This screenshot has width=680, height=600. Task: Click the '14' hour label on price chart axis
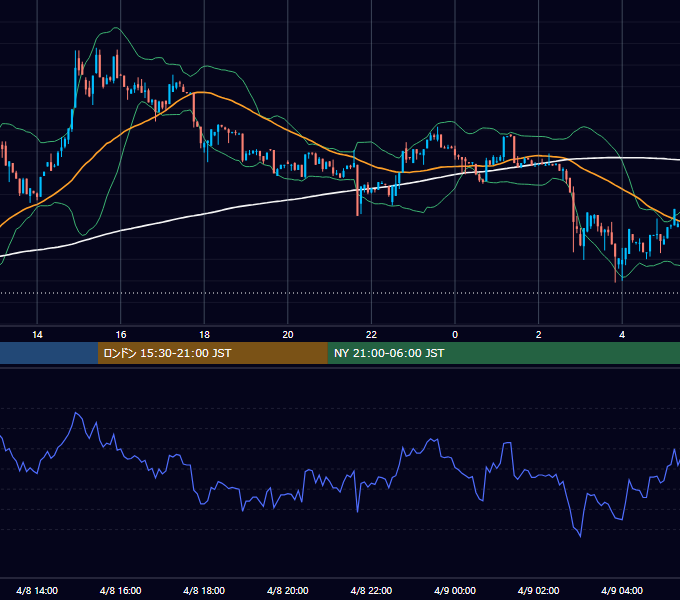click(37, 335)
